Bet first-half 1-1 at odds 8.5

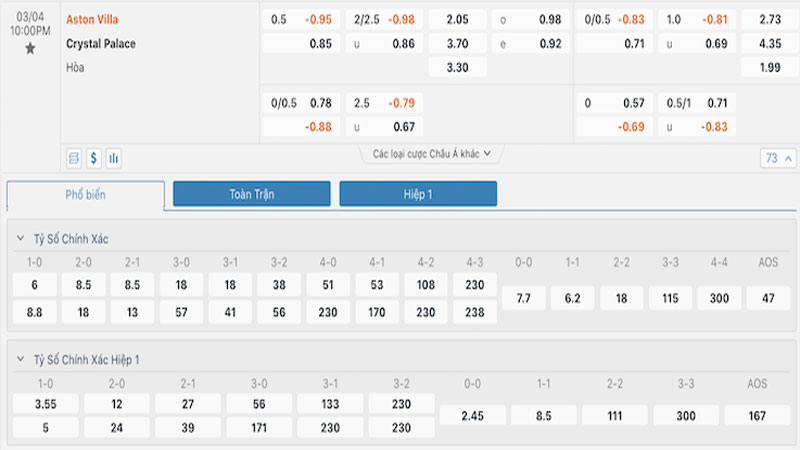[x=544, y=416]
